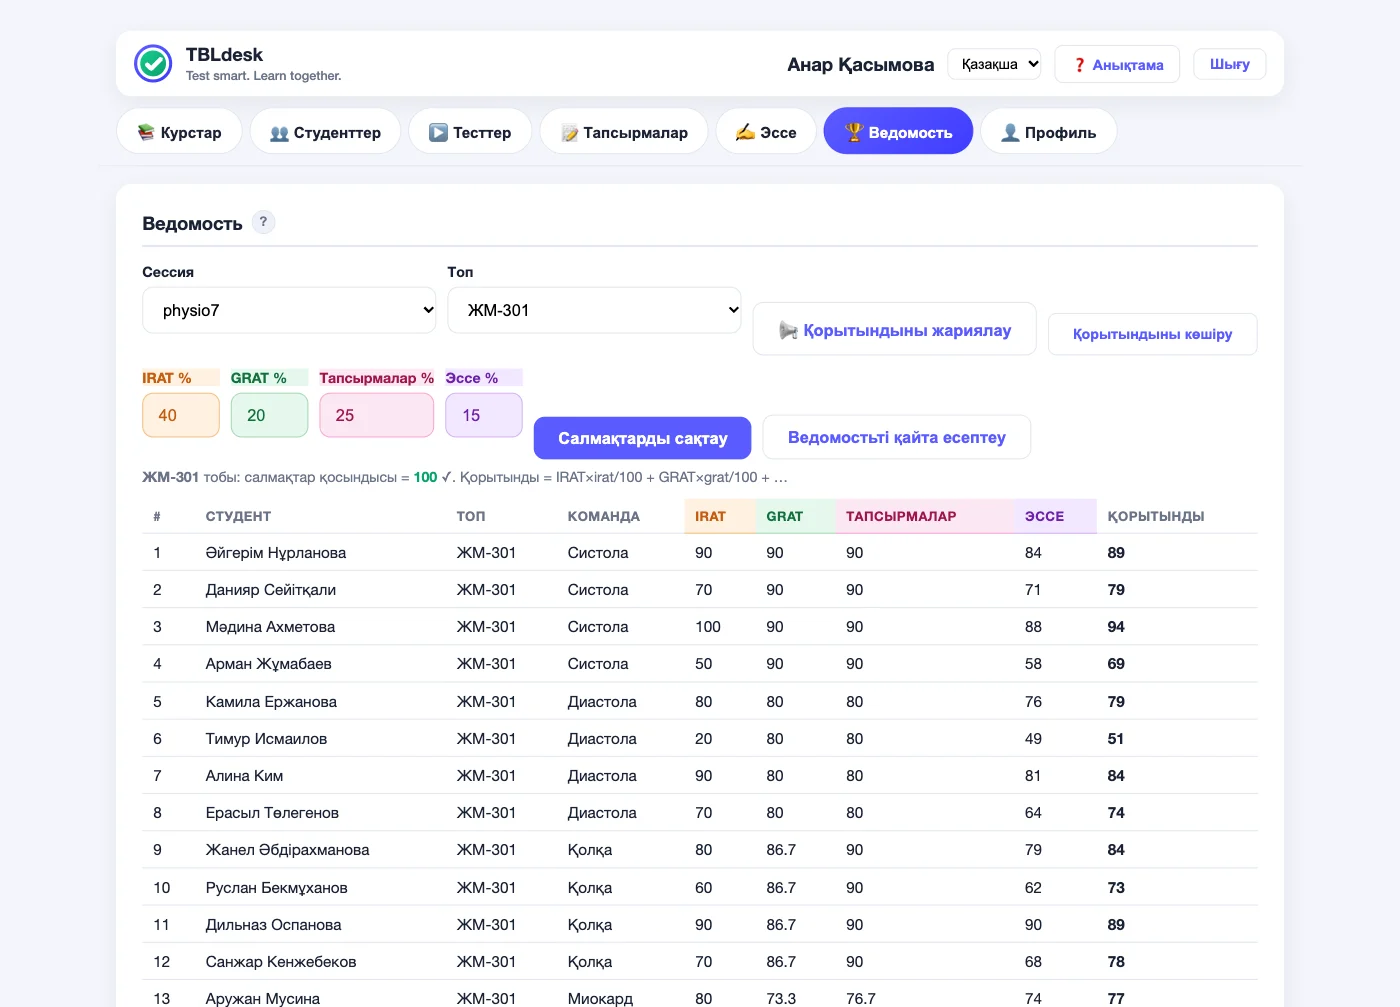Screen dimensions: 1400x1007
Task: Click the user name Анар Қасымова
Action: coord(860,64)
